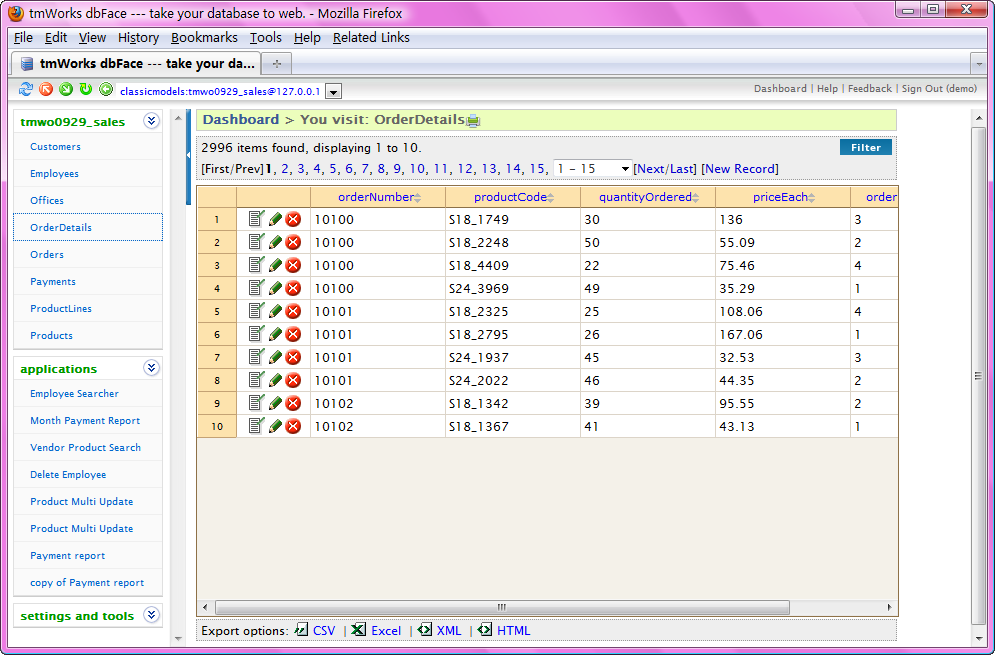Click the horizontal scrollbar thumb under the table

point(502,607)
